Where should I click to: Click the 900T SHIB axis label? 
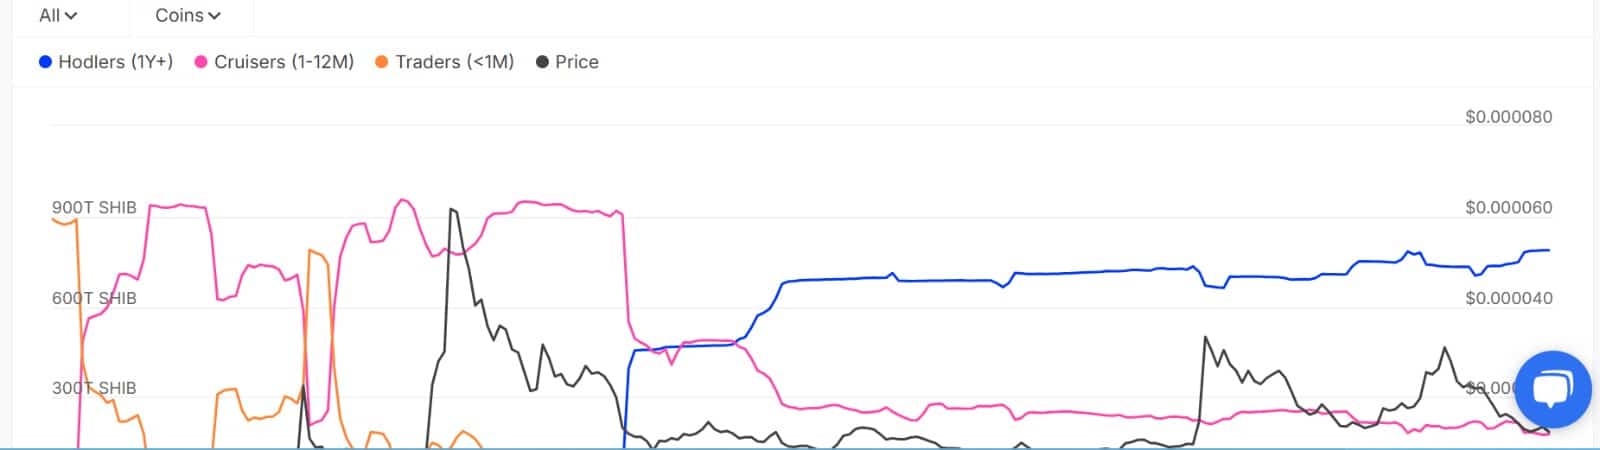pyautogui.click(x=94, y=208)
